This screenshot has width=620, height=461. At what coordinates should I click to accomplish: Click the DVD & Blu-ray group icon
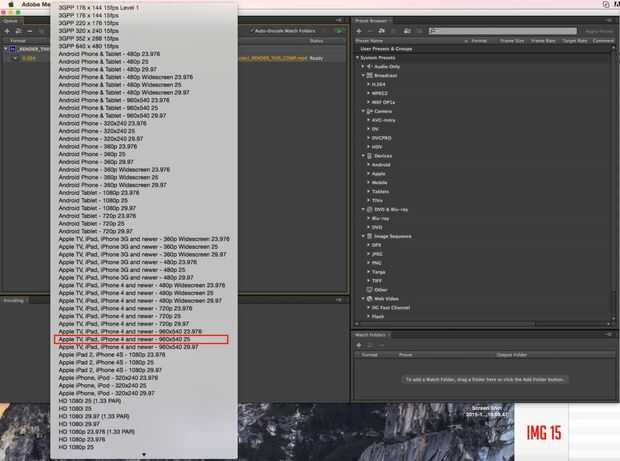(370, 210)
